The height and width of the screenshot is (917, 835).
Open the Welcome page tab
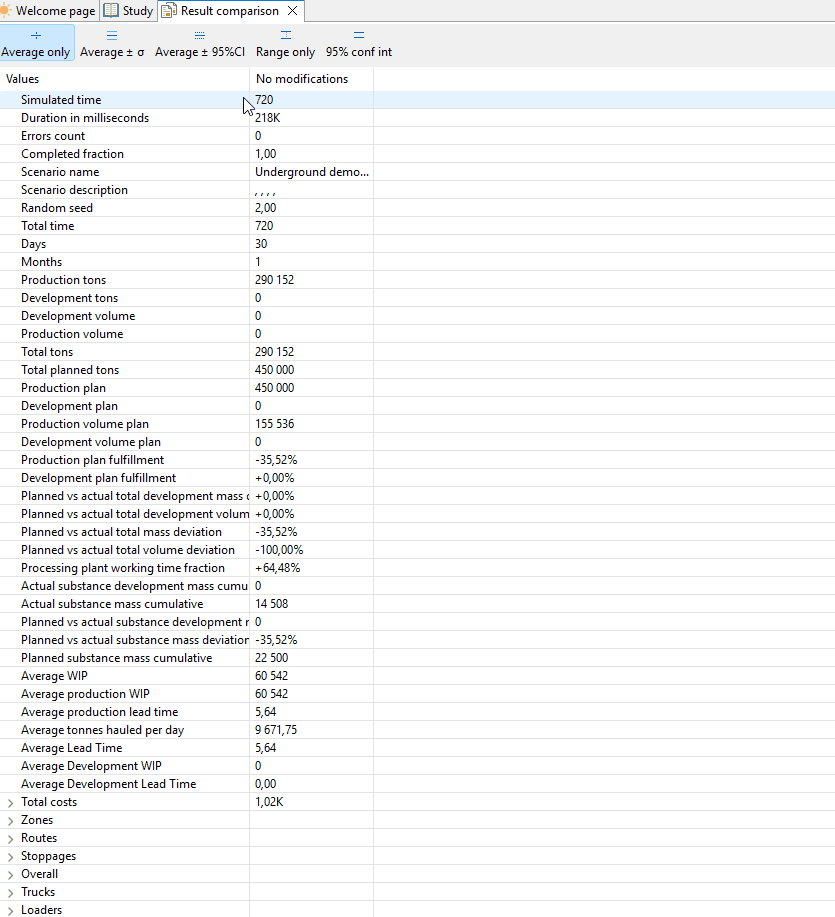click(49, 11)
